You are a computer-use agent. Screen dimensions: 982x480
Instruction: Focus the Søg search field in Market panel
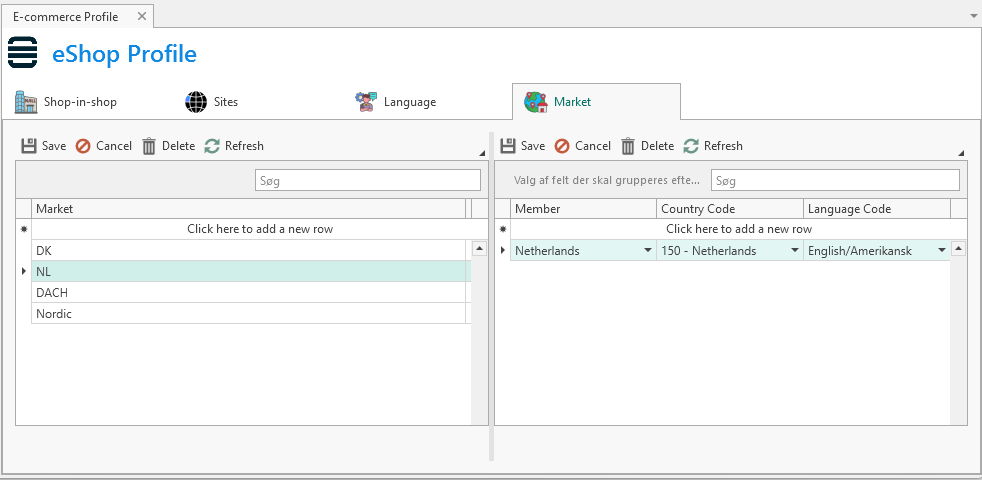(368, 180)
